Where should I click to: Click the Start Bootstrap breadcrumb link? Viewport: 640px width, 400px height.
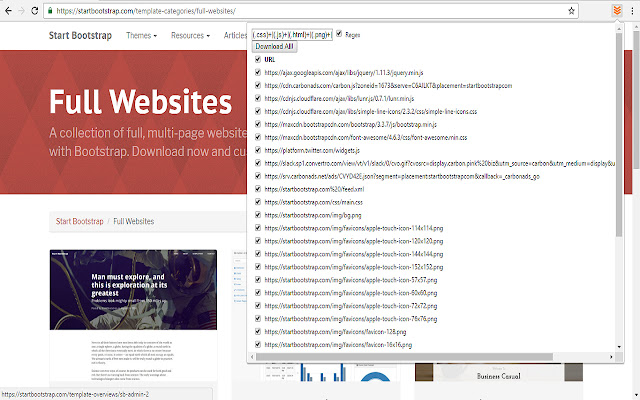[x=80, y=221]
